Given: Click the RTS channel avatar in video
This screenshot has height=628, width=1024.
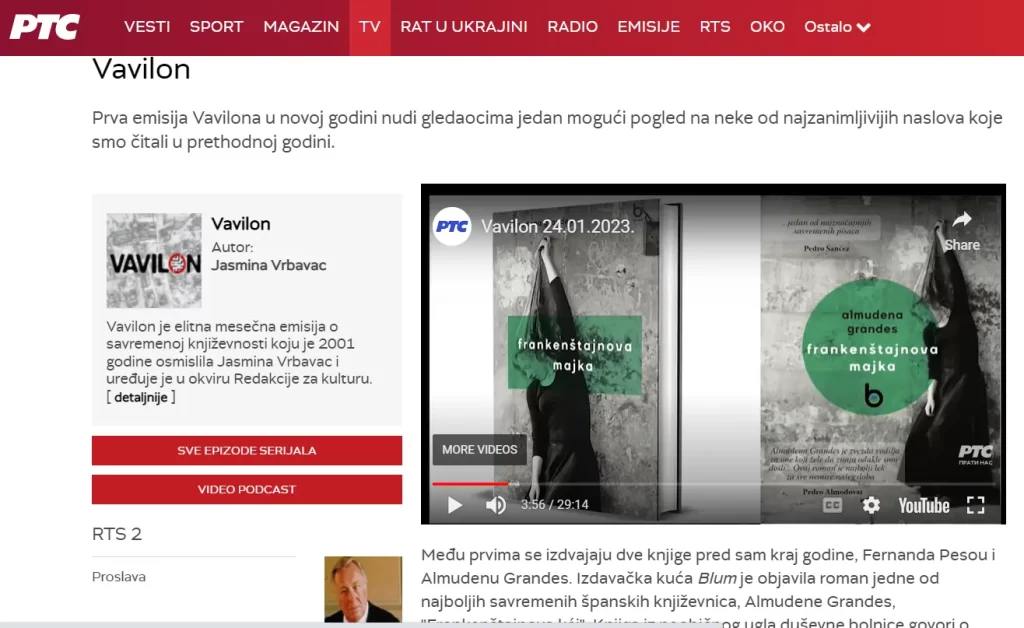Looking at the screenshot, I should pos(452,226).
